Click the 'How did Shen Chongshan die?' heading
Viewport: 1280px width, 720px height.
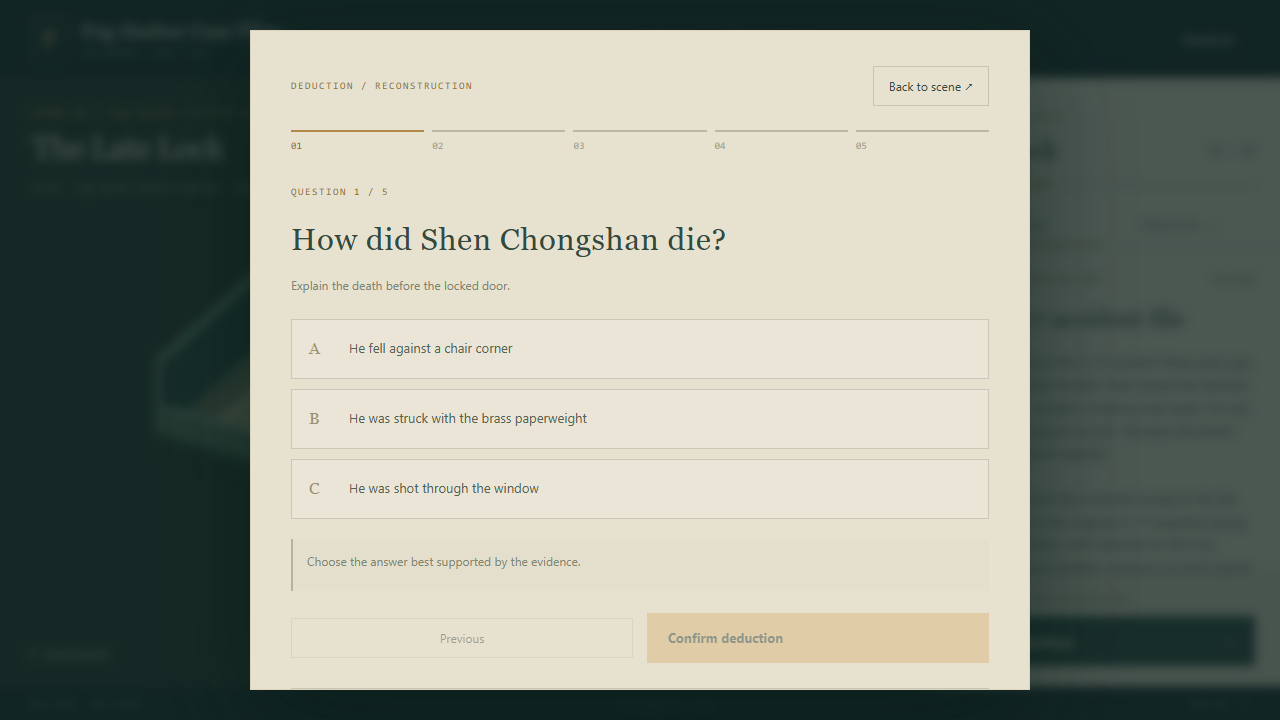coord(508,240)
